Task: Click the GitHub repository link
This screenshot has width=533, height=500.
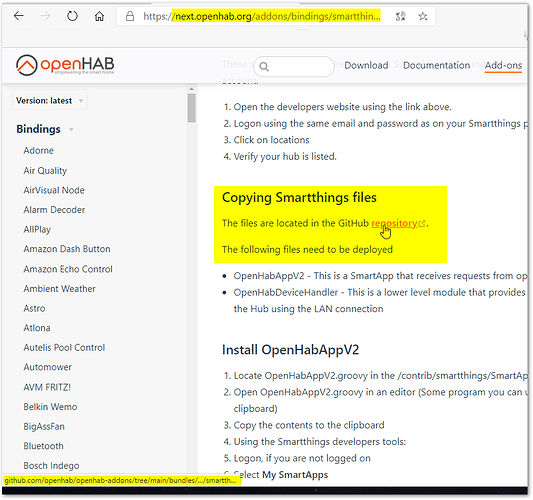Action: point(394,223)
